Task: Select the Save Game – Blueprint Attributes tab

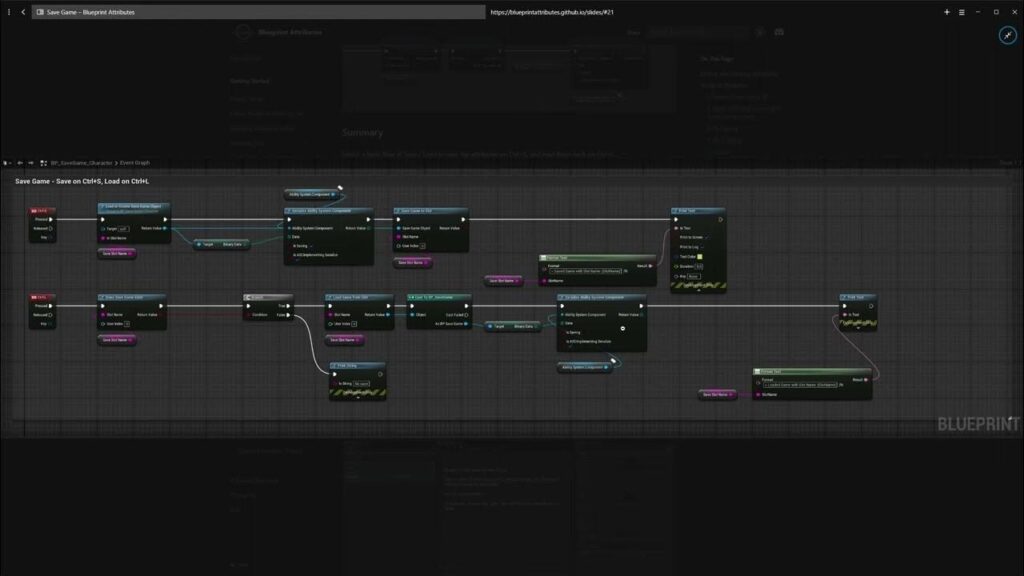Action: pos(90,12)
